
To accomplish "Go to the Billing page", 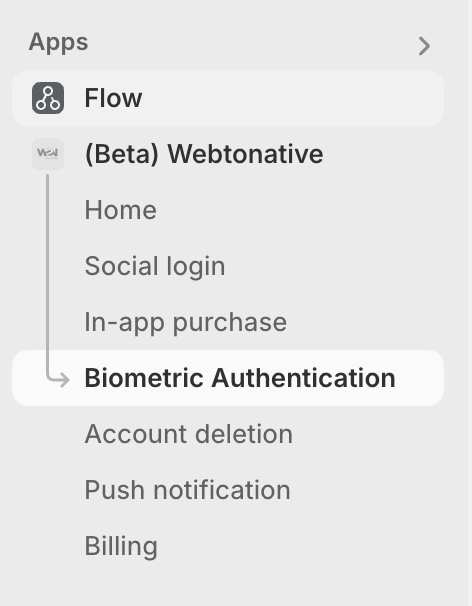I will [x=121, y=546].
